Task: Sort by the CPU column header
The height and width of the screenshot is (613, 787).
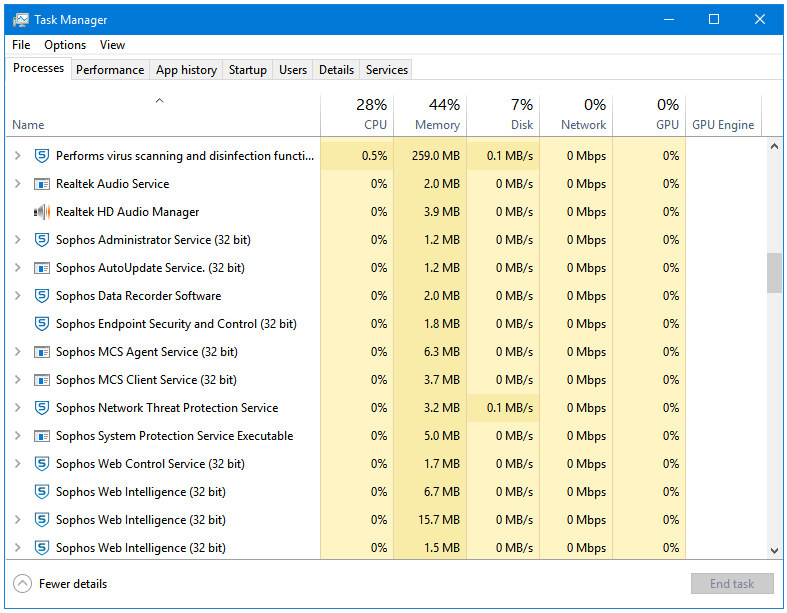Action: click(357, 115)
